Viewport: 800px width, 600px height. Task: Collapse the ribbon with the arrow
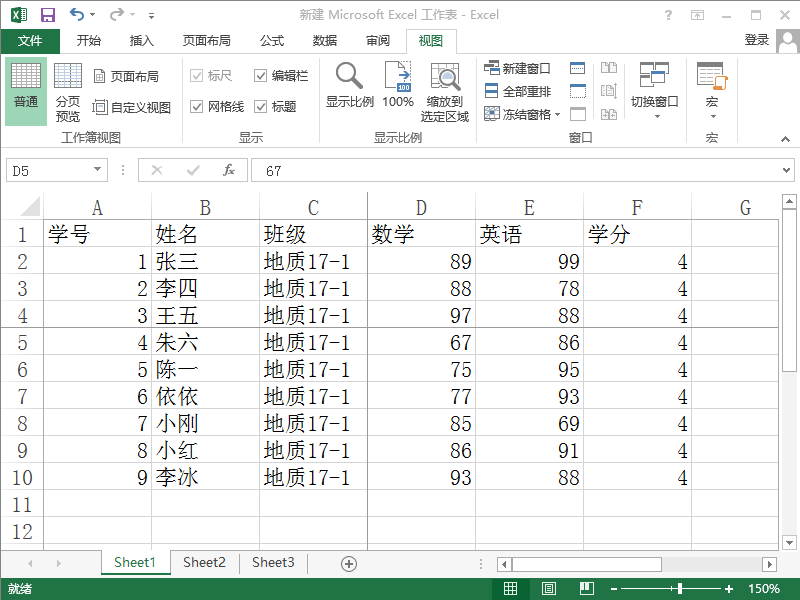[785, 139]
